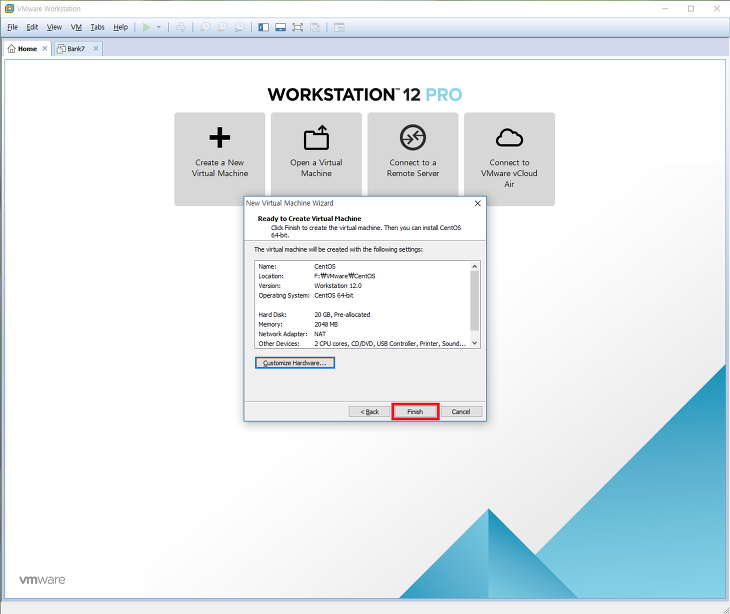Click the Location path value
Viewport: 730px width, 614px height.
[x=345, y=276]
